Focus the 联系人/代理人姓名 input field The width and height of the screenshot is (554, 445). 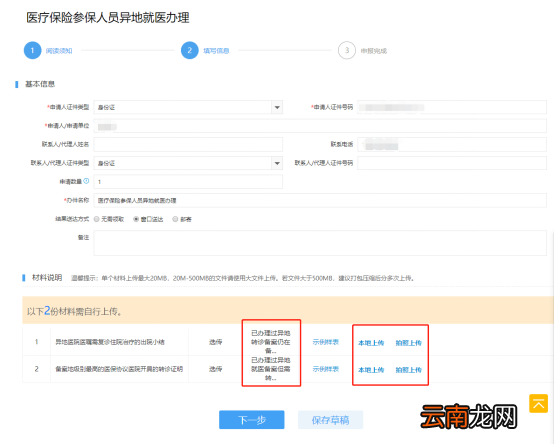188,144
